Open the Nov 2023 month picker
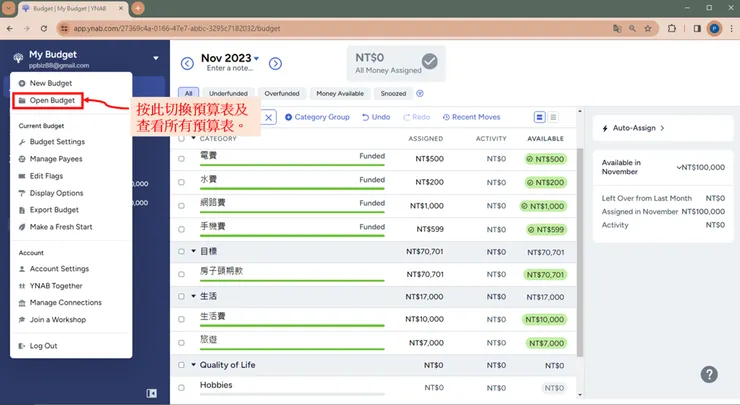The image size is (740, 405). (x=230, y=58)
